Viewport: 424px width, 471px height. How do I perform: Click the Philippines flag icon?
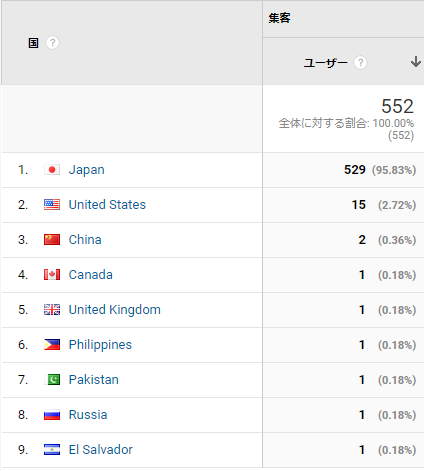pyautogui.click(x=52, y=345)
